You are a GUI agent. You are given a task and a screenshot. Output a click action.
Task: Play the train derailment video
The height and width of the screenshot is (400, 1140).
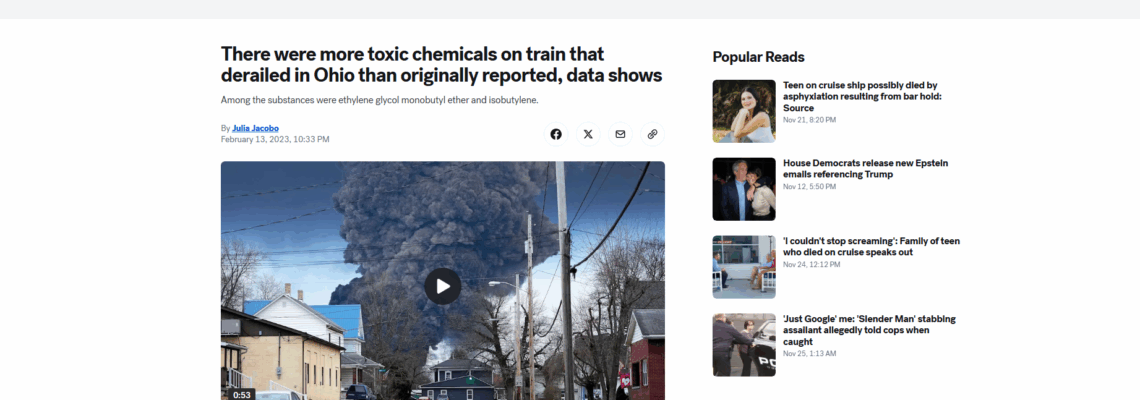pos(442,286)
